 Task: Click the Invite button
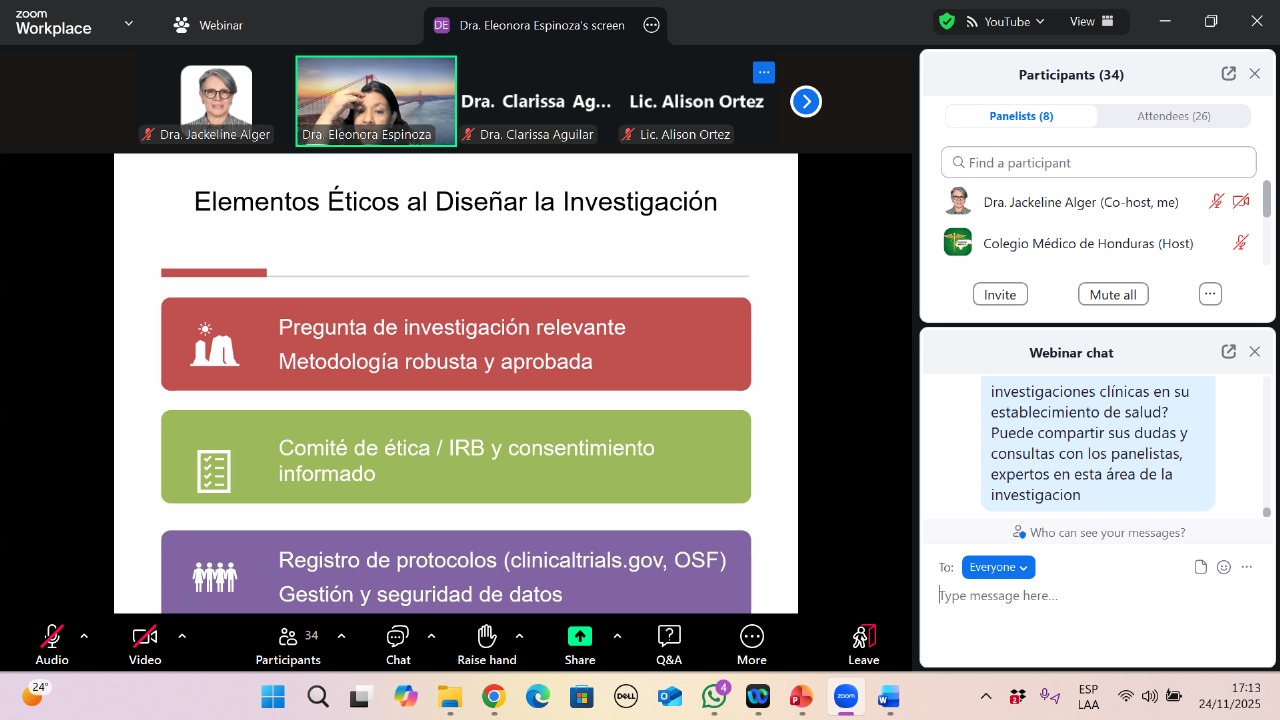point(1000,294)
